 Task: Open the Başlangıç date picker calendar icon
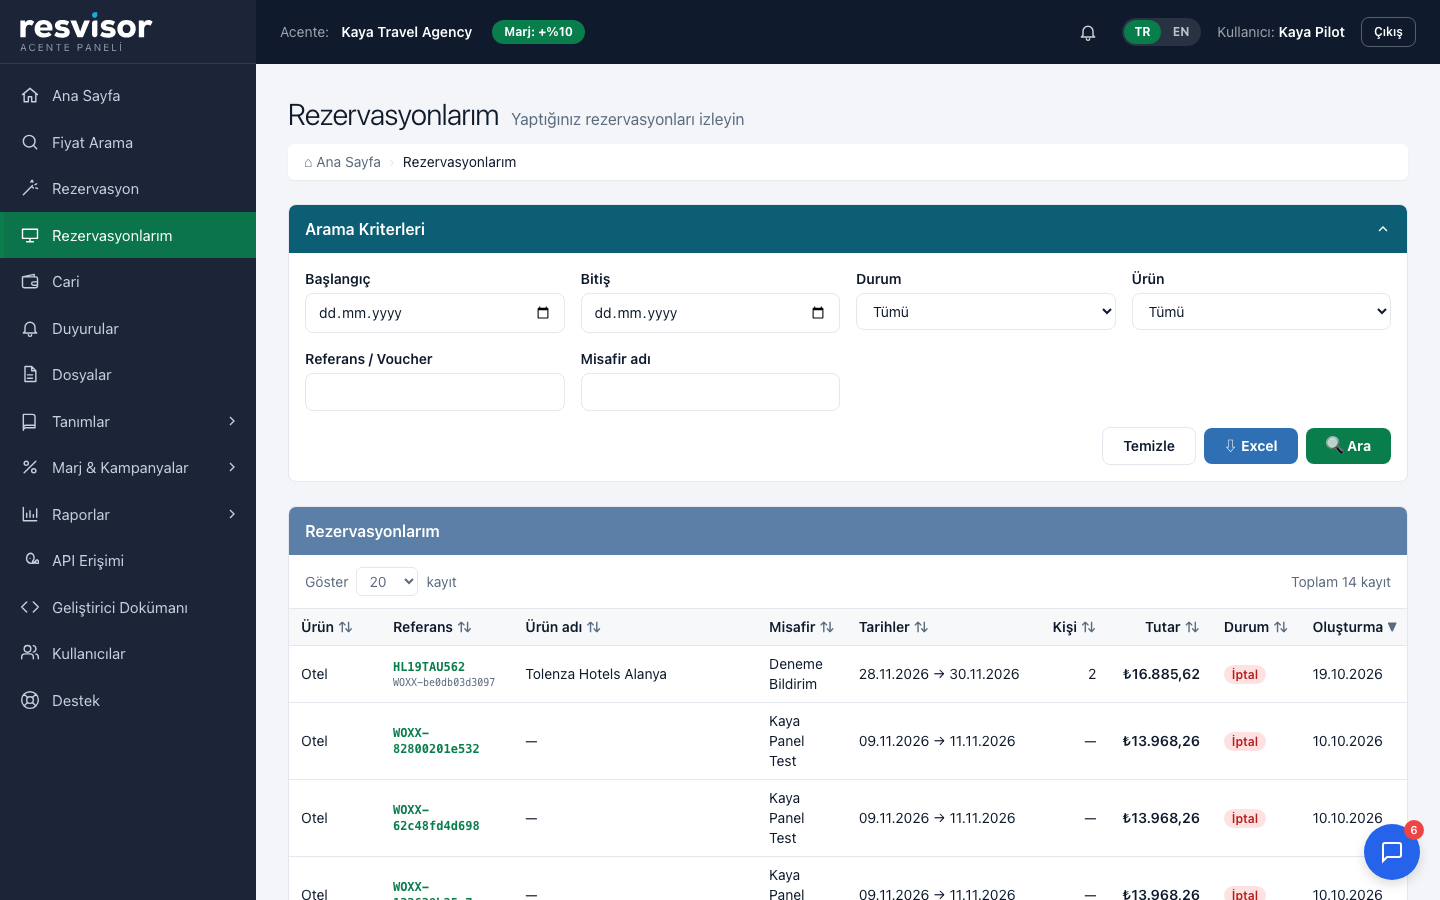543,313
